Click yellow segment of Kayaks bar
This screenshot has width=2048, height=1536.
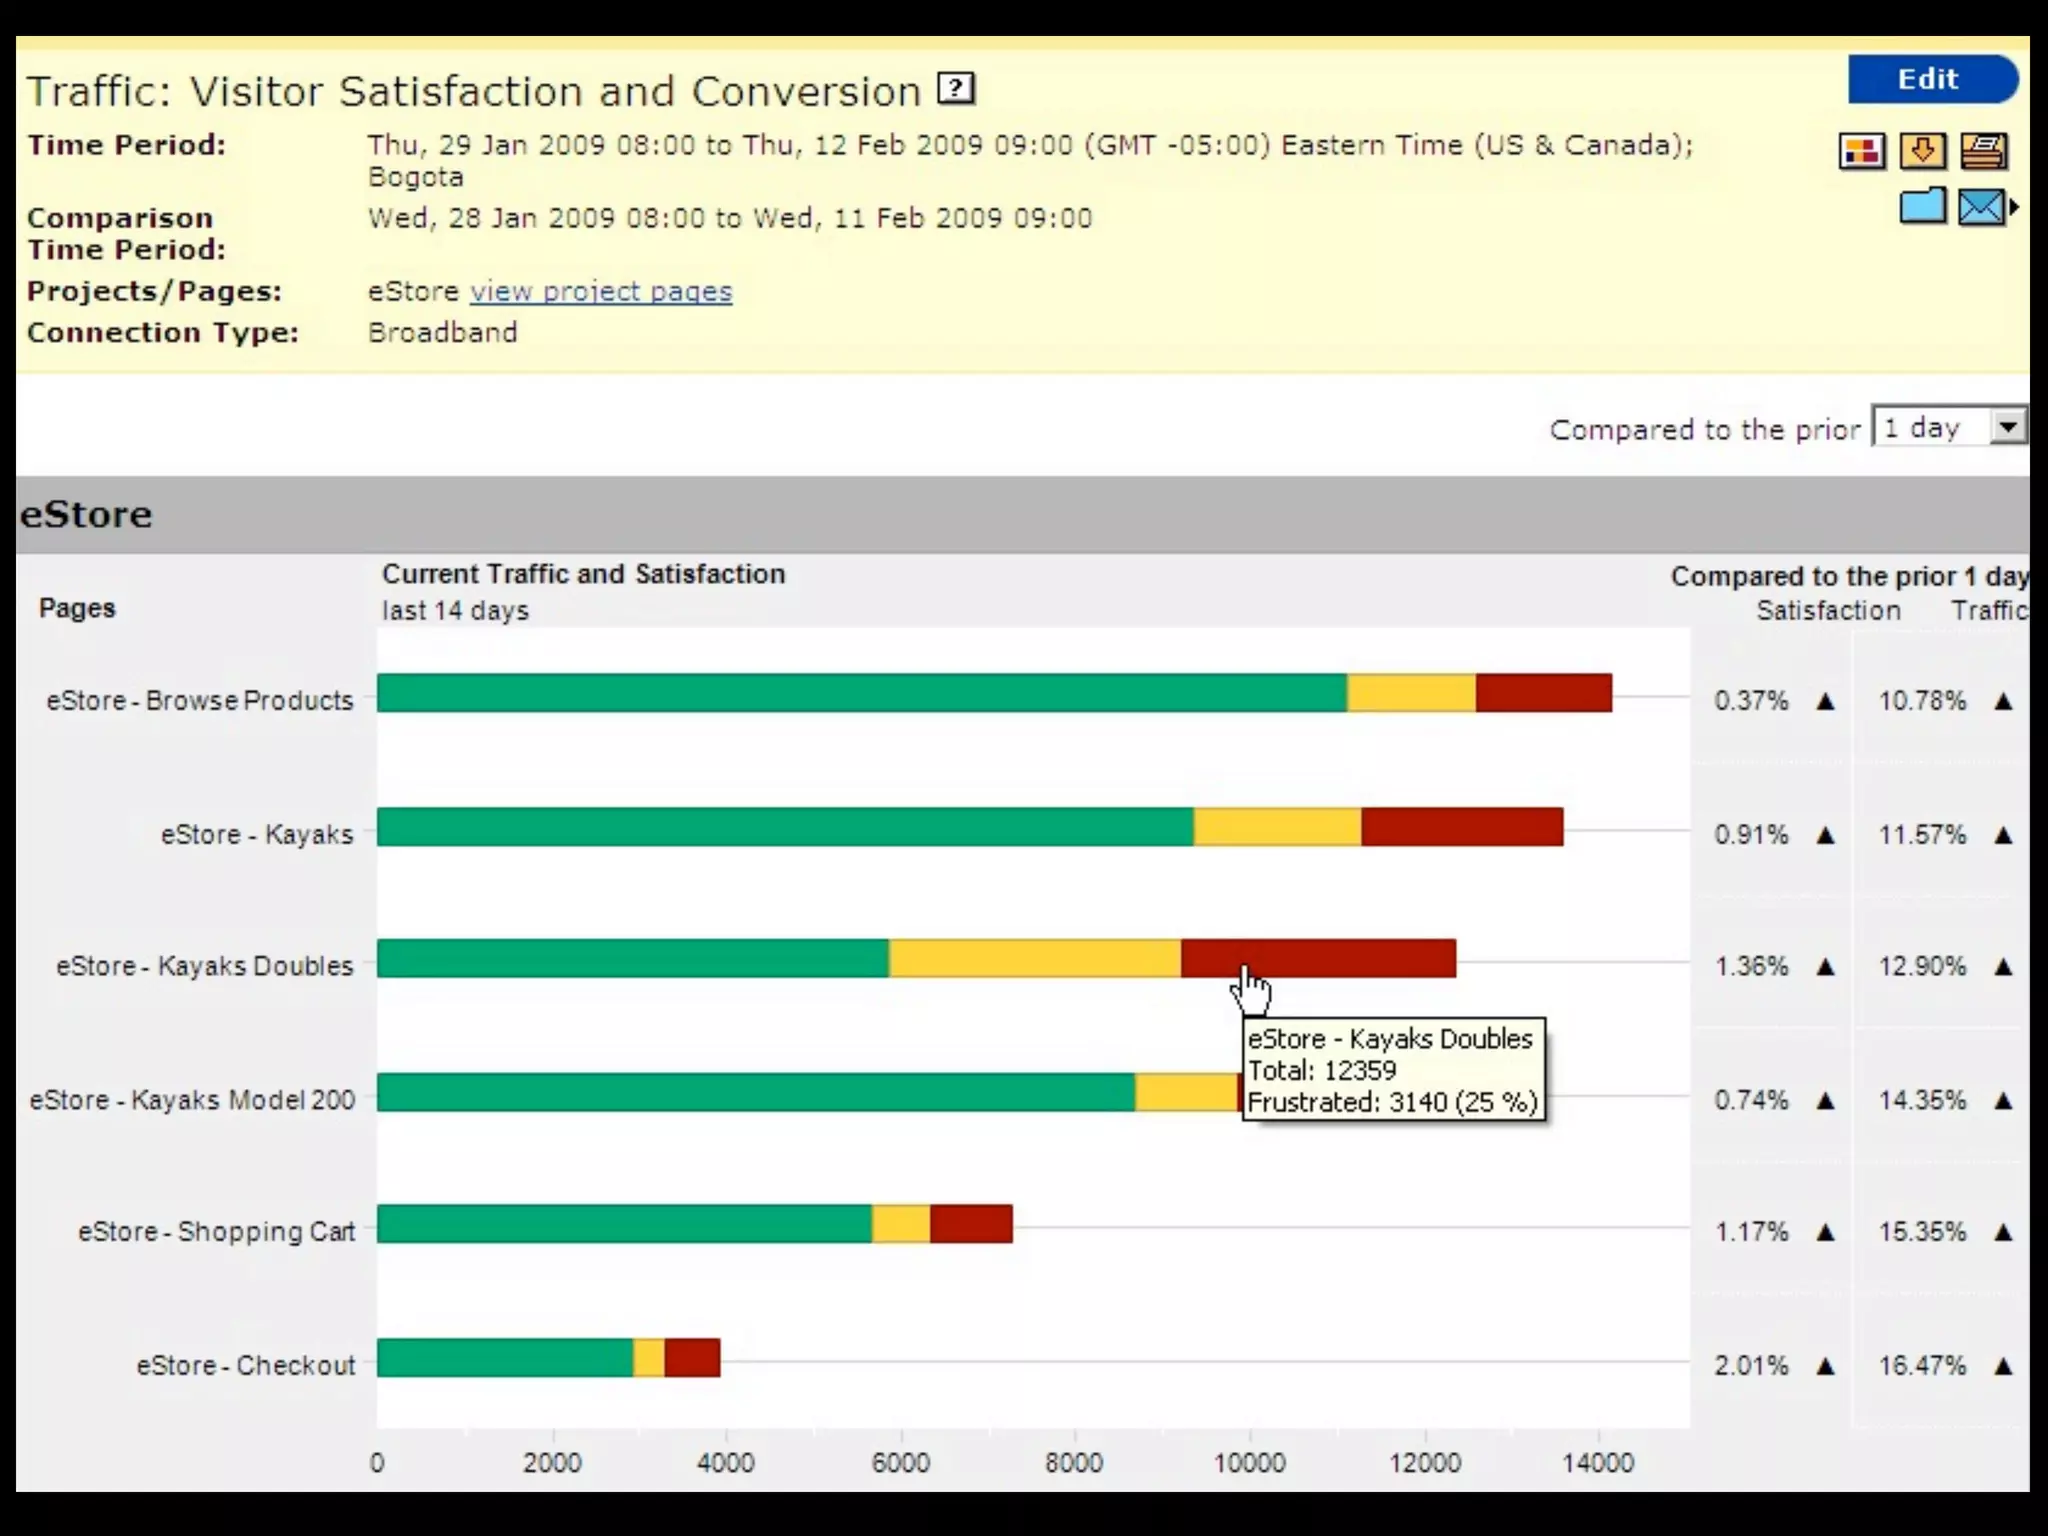pyautogui.click(x=1277, y=827)
